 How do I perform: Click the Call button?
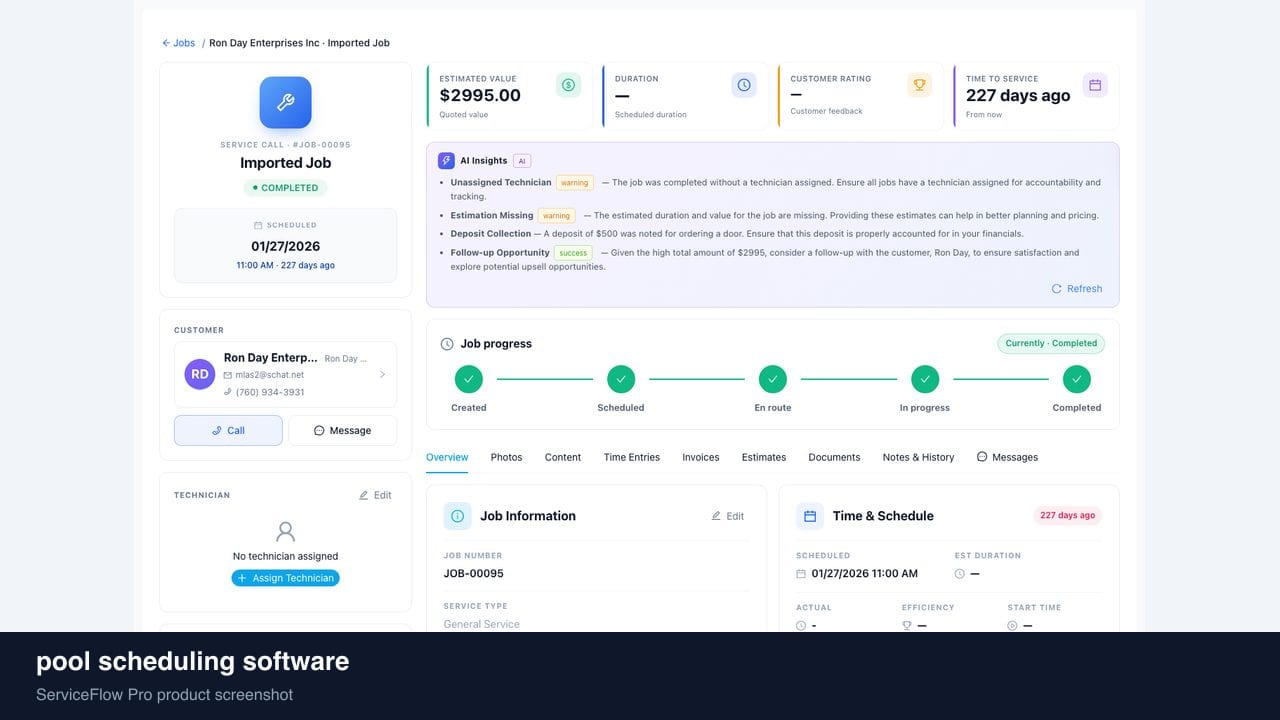[x=228, y=430]
